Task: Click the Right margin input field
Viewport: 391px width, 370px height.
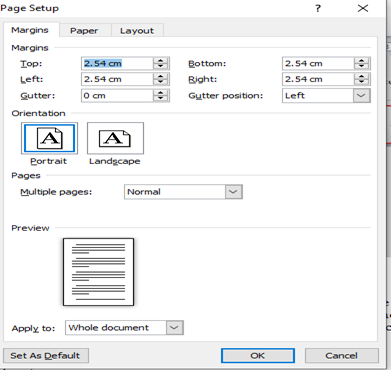Action: tap(318, 79)
